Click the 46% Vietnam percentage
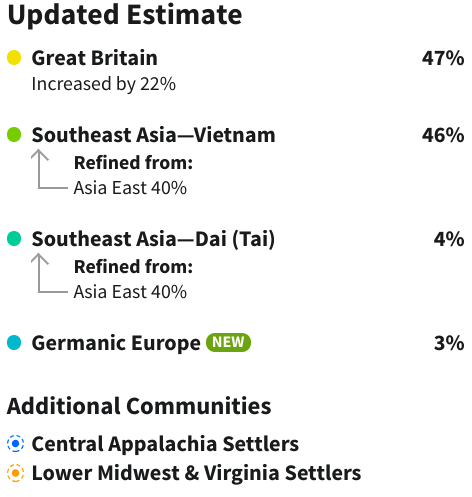 pos(443,135)
